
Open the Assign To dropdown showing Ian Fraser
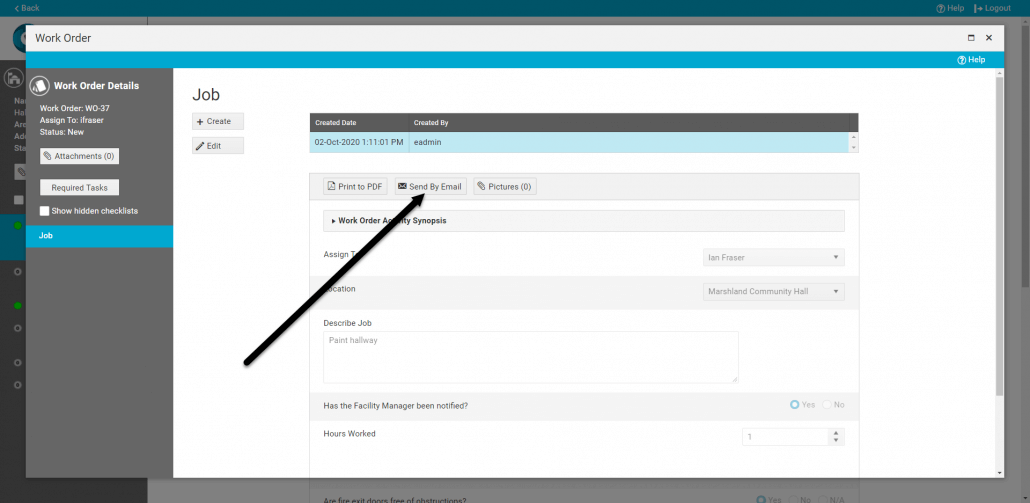tap(773, 258)
